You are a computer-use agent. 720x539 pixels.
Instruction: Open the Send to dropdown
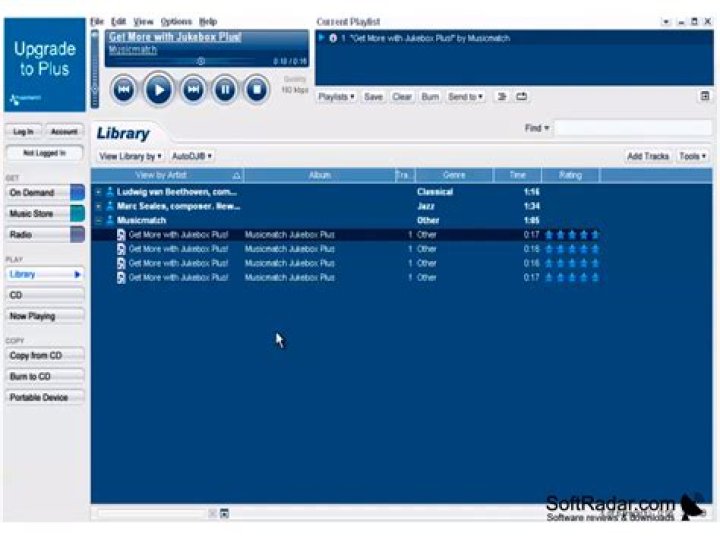pos(465,97)
